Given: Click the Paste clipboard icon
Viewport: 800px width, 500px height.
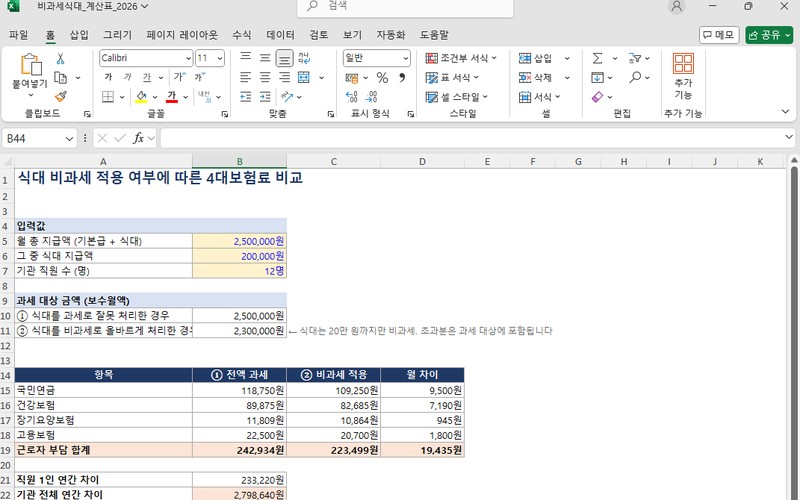Looking at the screenshot, I should (30, 65).
